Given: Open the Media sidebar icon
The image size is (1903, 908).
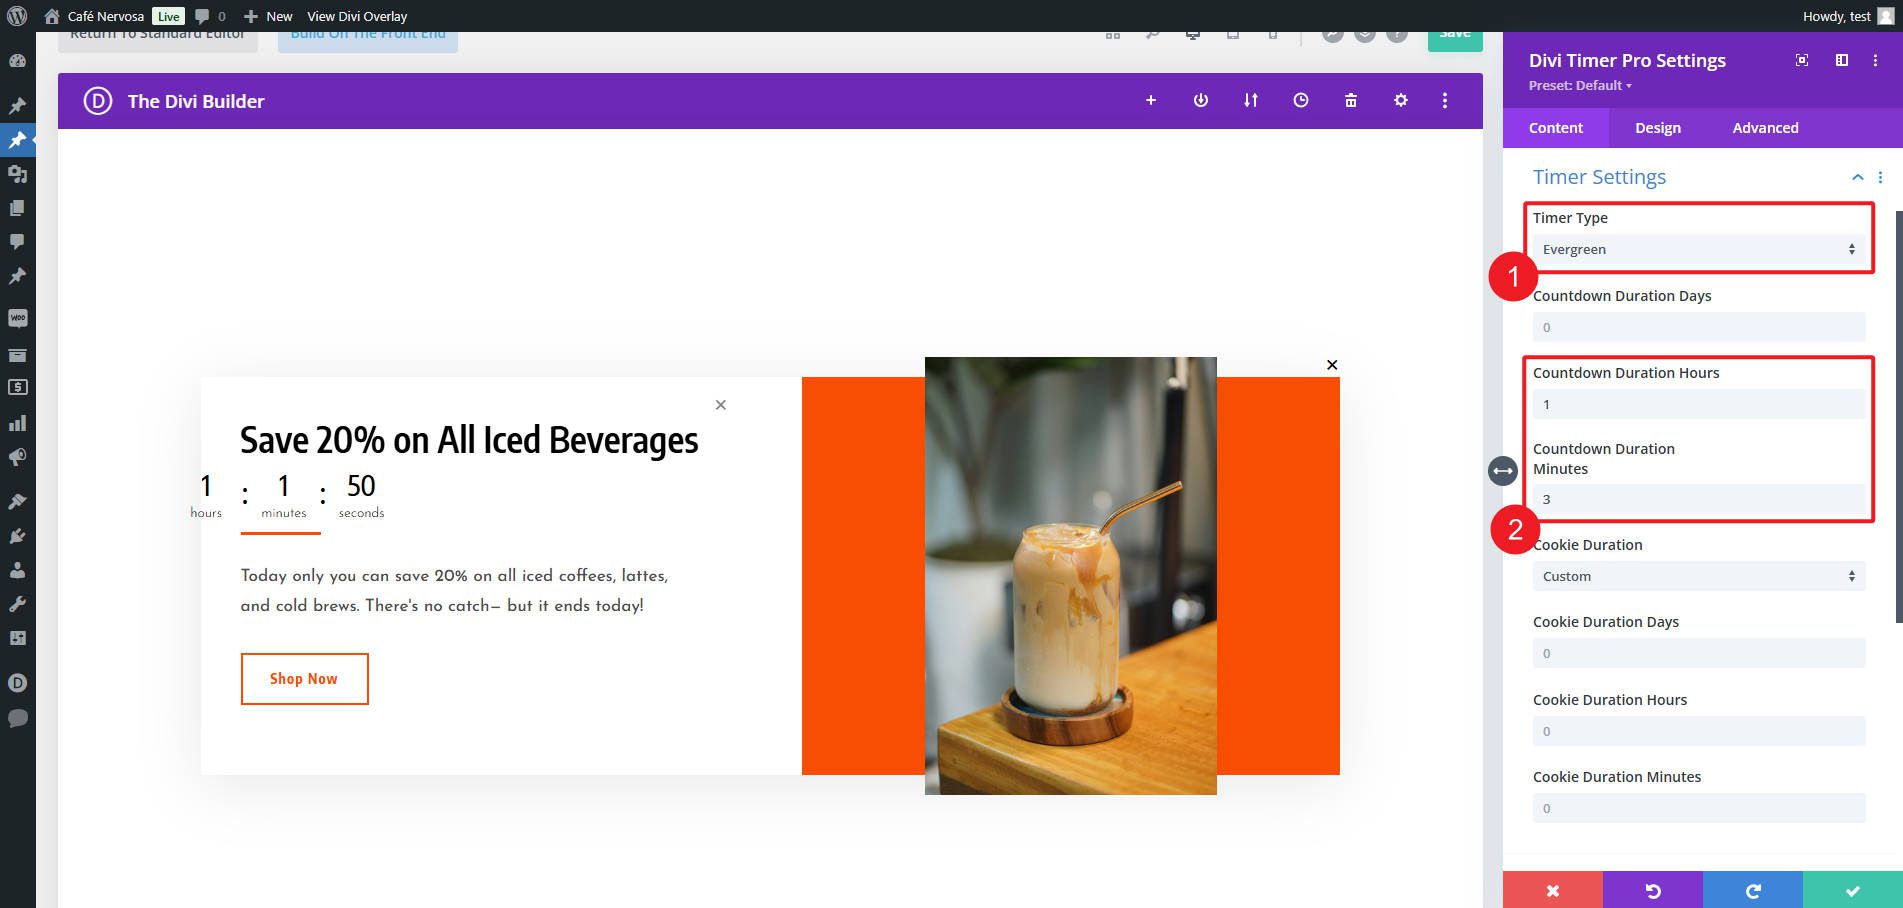Looking at the screenshot, I should tap(17, 174).
